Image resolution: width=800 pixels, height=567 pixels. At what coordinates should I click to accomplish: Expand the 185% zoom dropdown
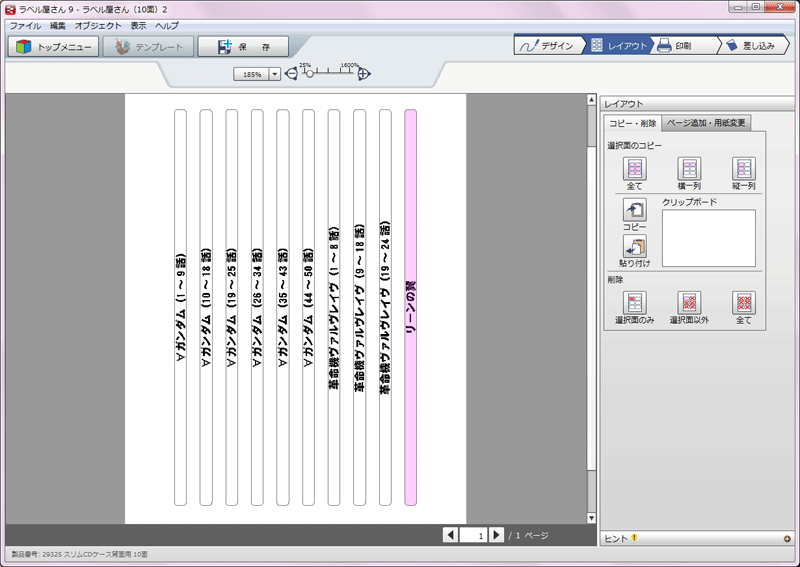pyautogui.click(x=274, y=75)
